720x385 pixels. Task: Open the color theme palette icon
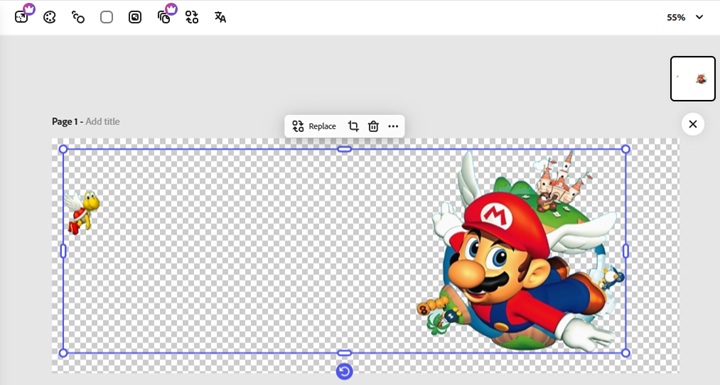tap(50, 17)
